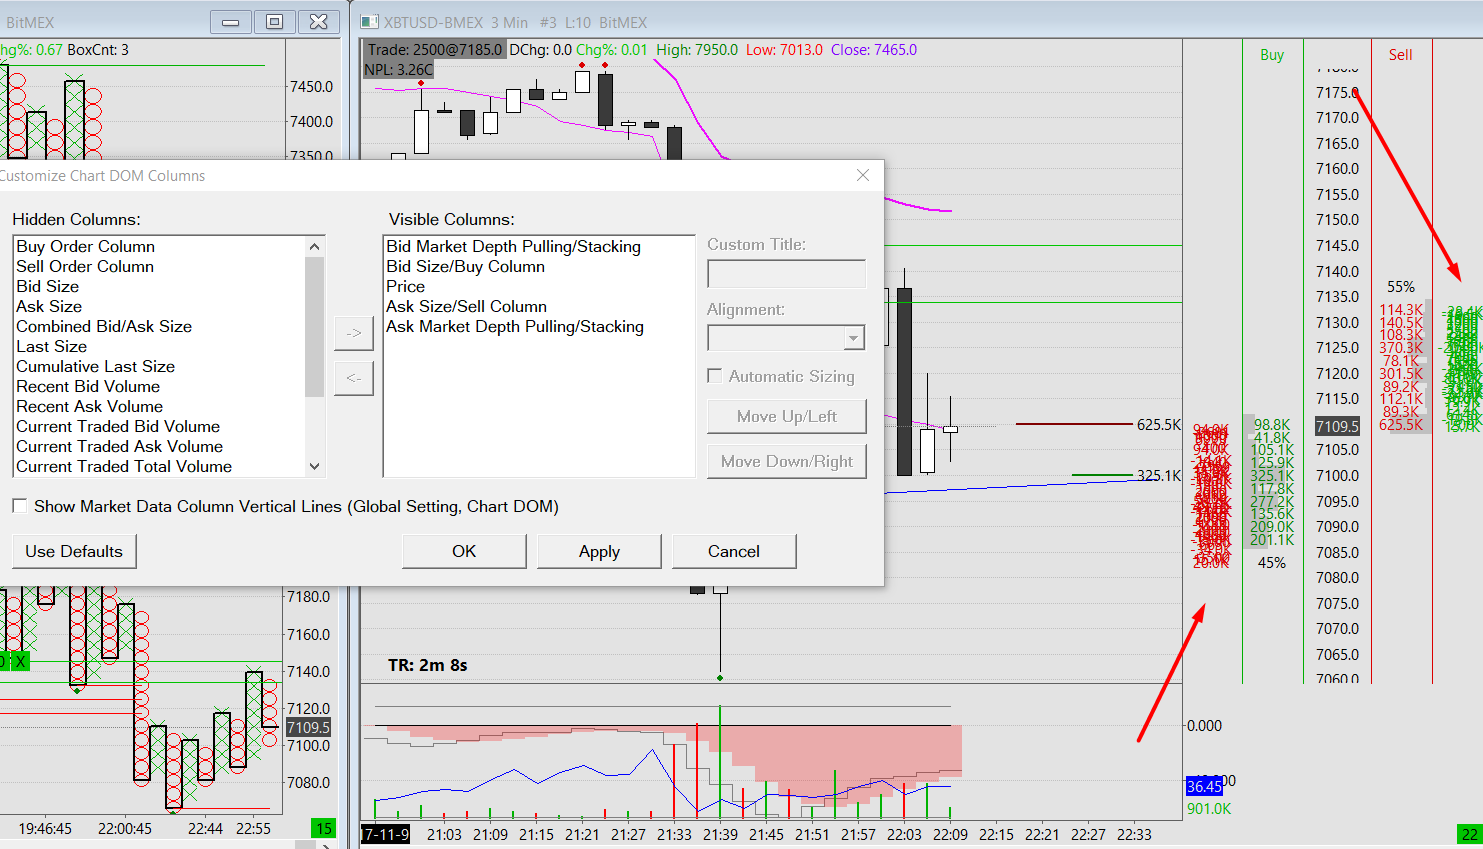Click the Hidden Columns list scroll-down arrow
Viewport: 1483px width, 849px height.
coord(315,466)
